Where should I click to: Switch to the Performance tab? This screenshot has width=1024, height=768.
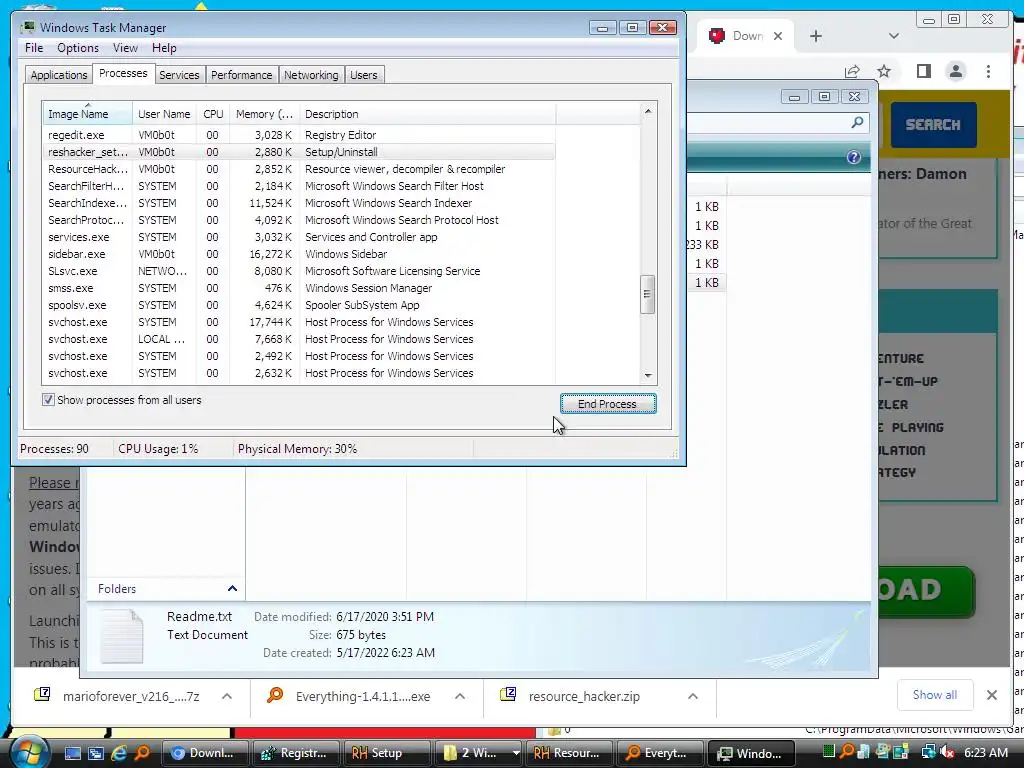[x=242, y=75]
